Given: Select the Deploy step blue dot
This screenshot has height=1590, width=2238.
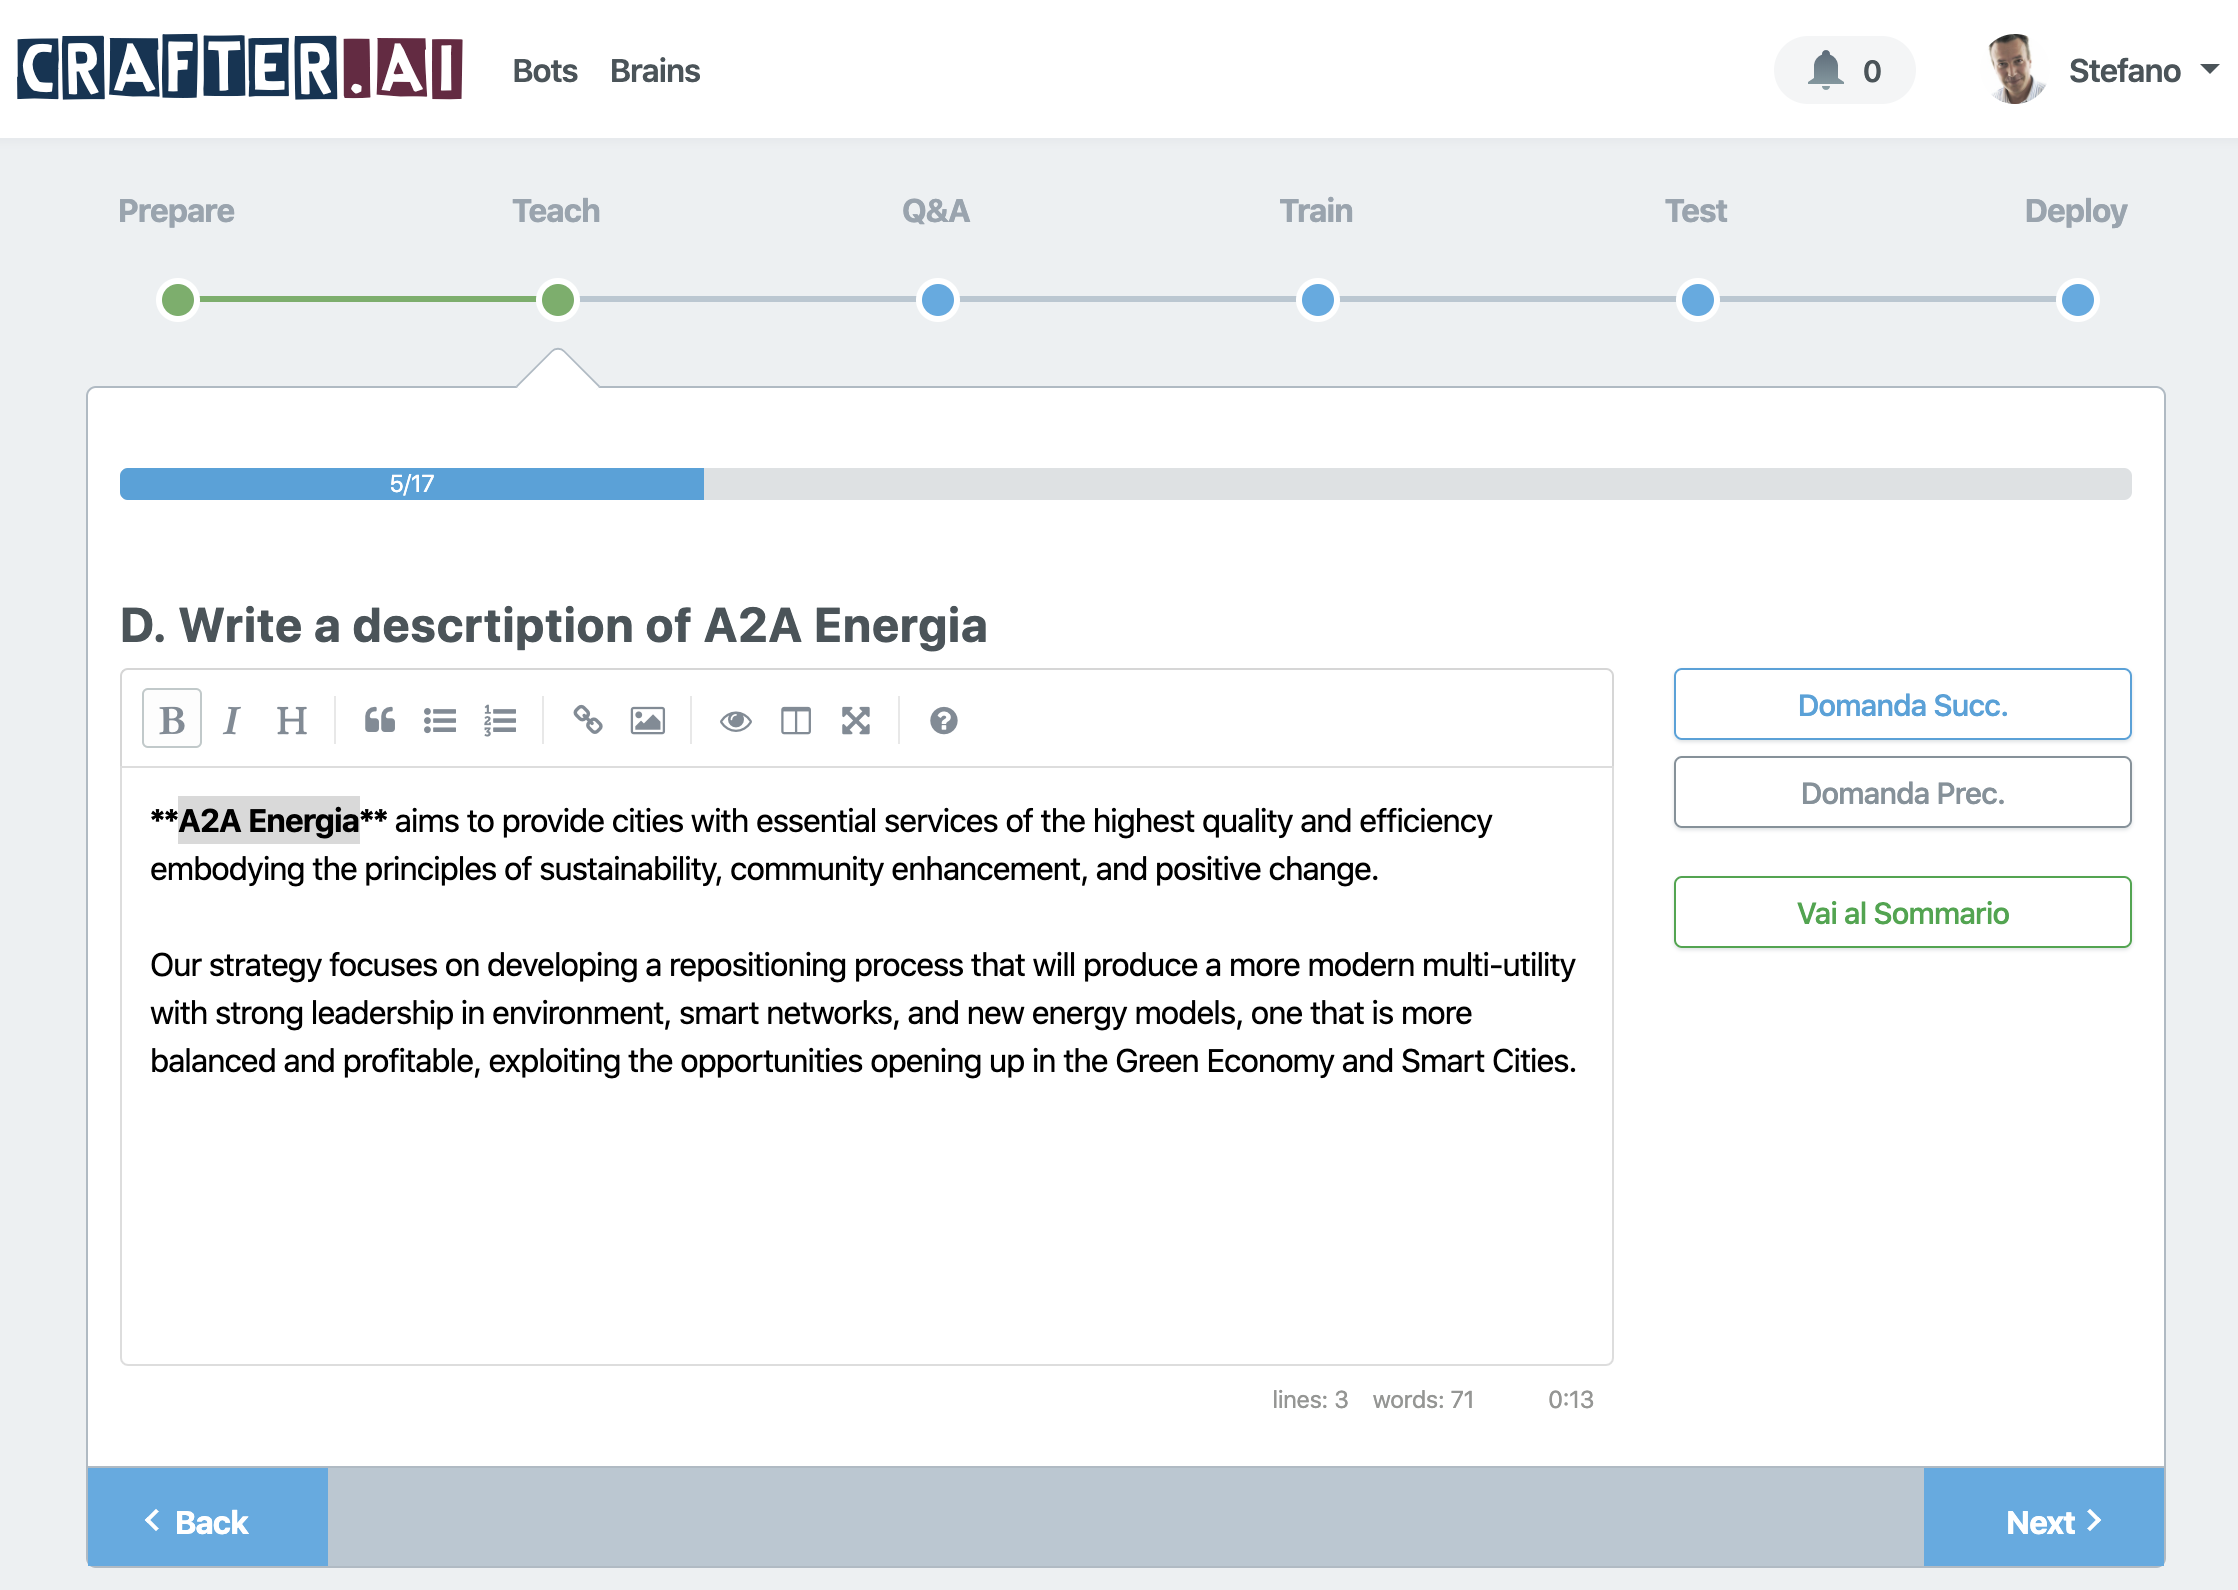Looking at the screenshot, I should point(2078,299).
